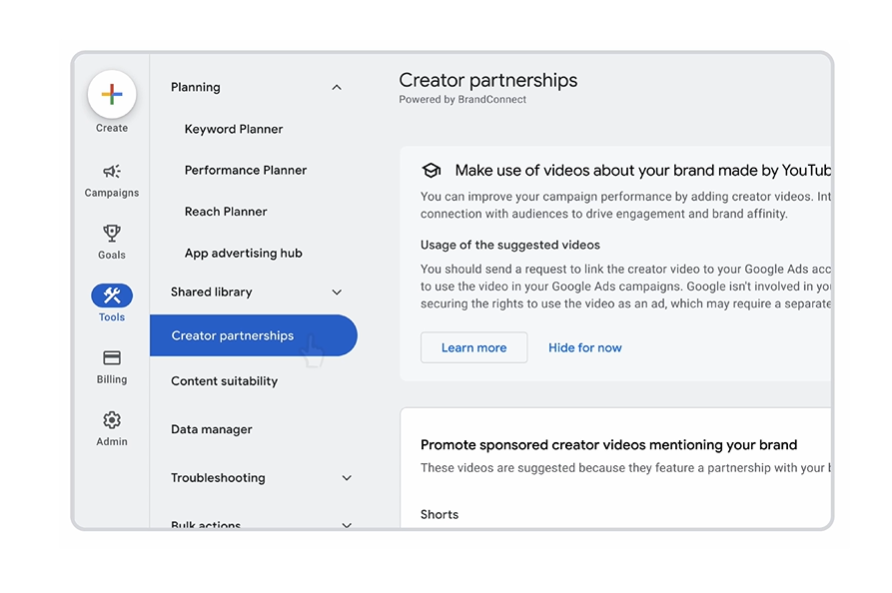The image size is (892, 593).
Task: Click the Planning section label
Action: (196, 87)
